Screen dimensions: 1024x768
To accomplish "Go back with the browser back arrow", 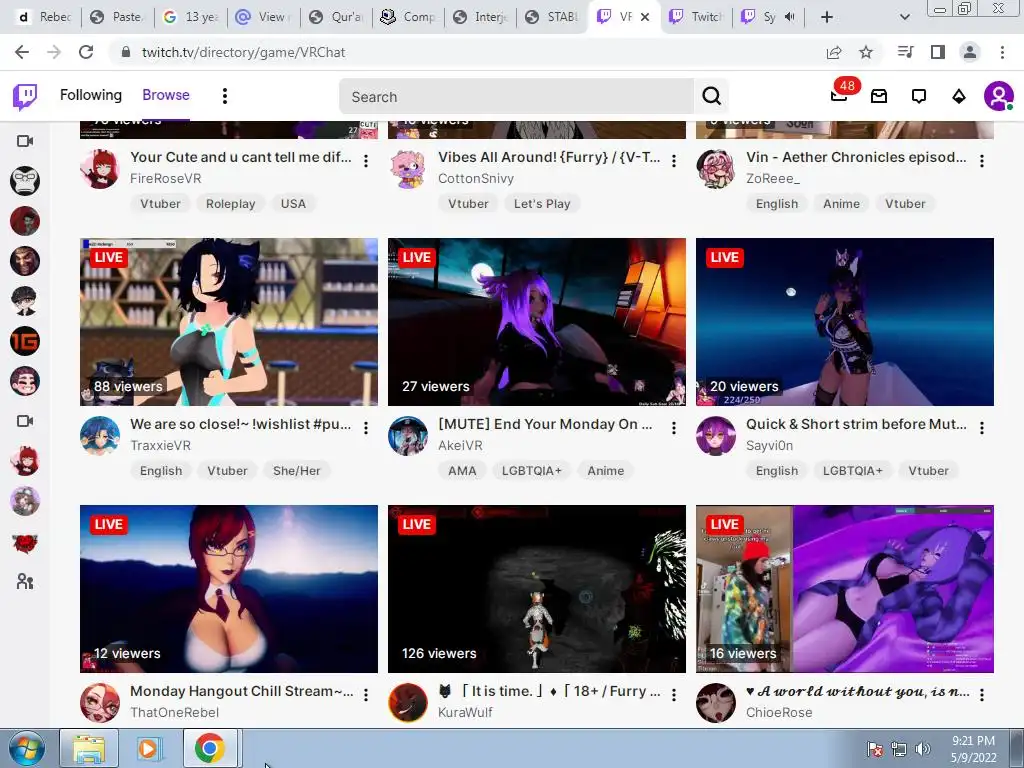I will click(22, 52).
